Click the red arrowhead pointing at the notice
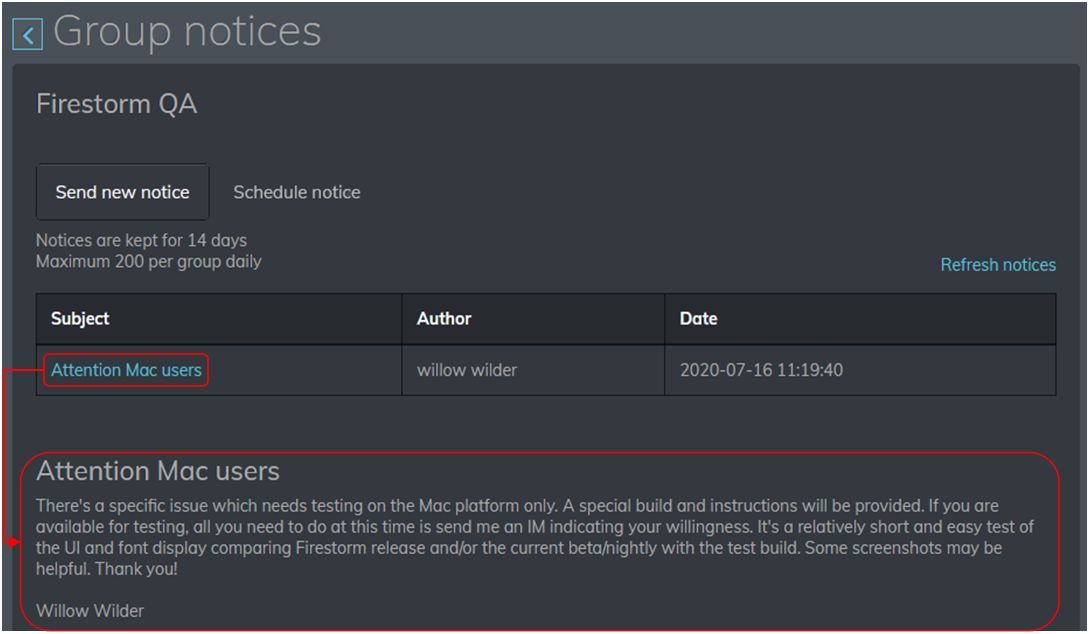 [x=13, y=542]
